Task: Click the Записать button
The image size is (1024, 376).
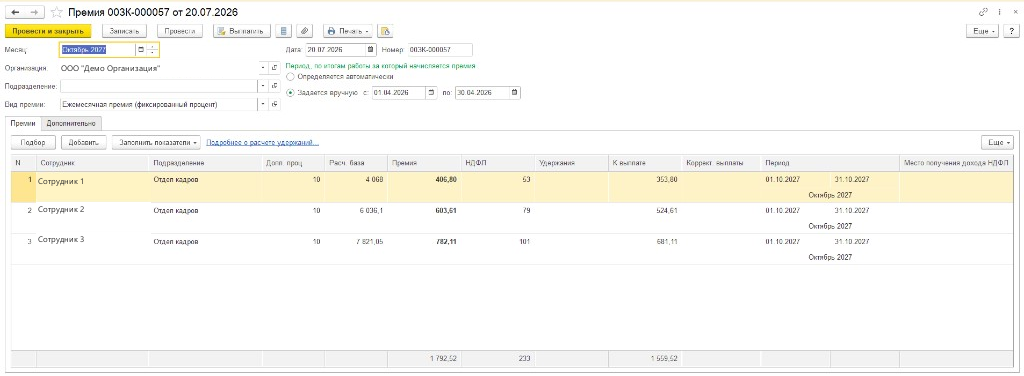Action: point(124,31)
